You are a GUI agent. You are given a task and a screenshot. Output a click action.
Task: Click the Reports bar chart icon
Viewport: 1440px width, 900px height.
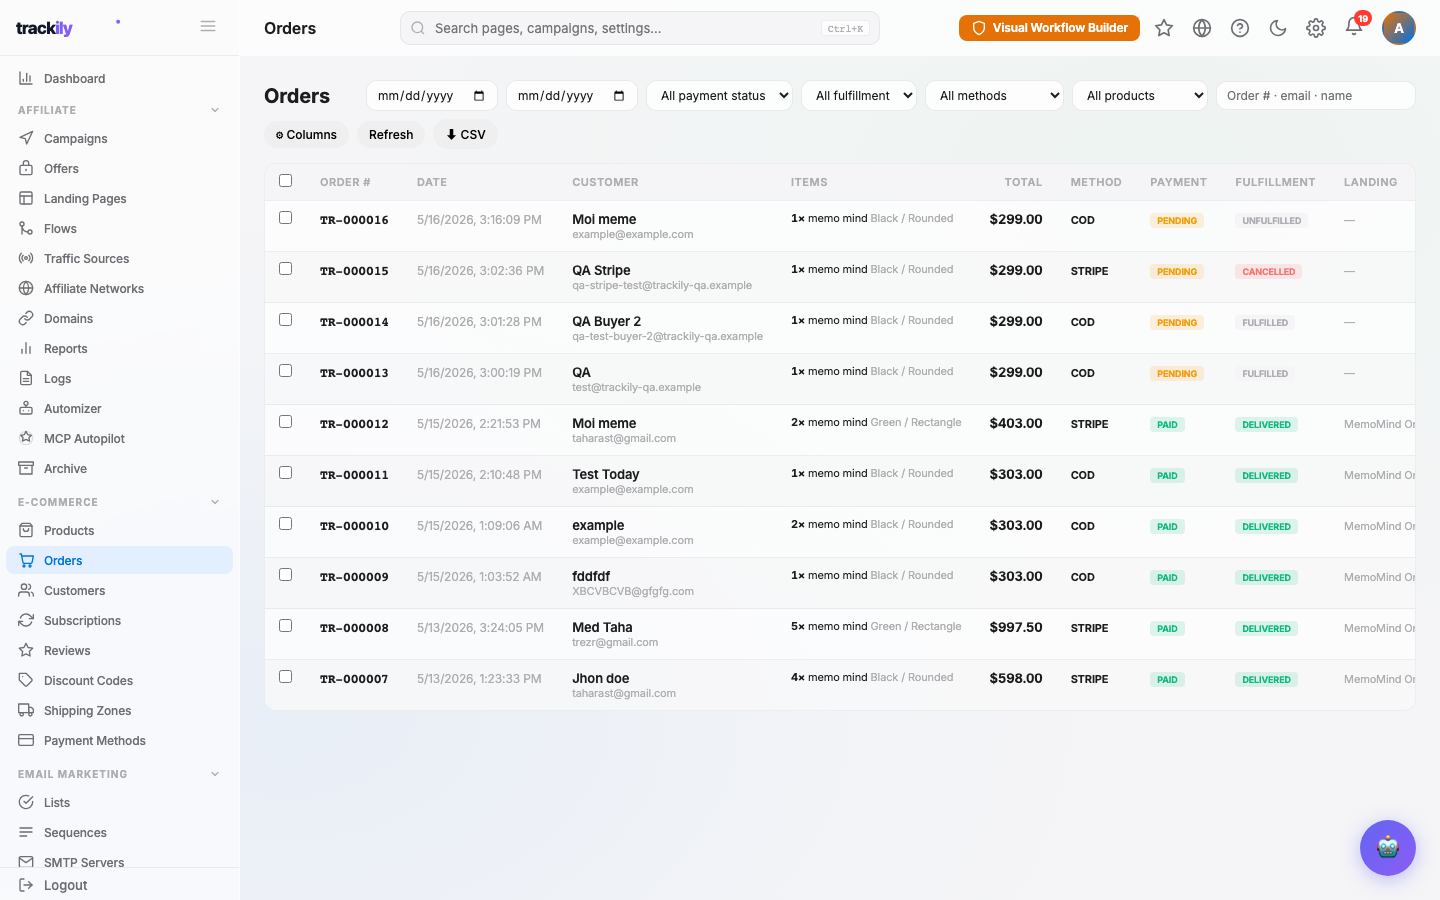[26, 348]
